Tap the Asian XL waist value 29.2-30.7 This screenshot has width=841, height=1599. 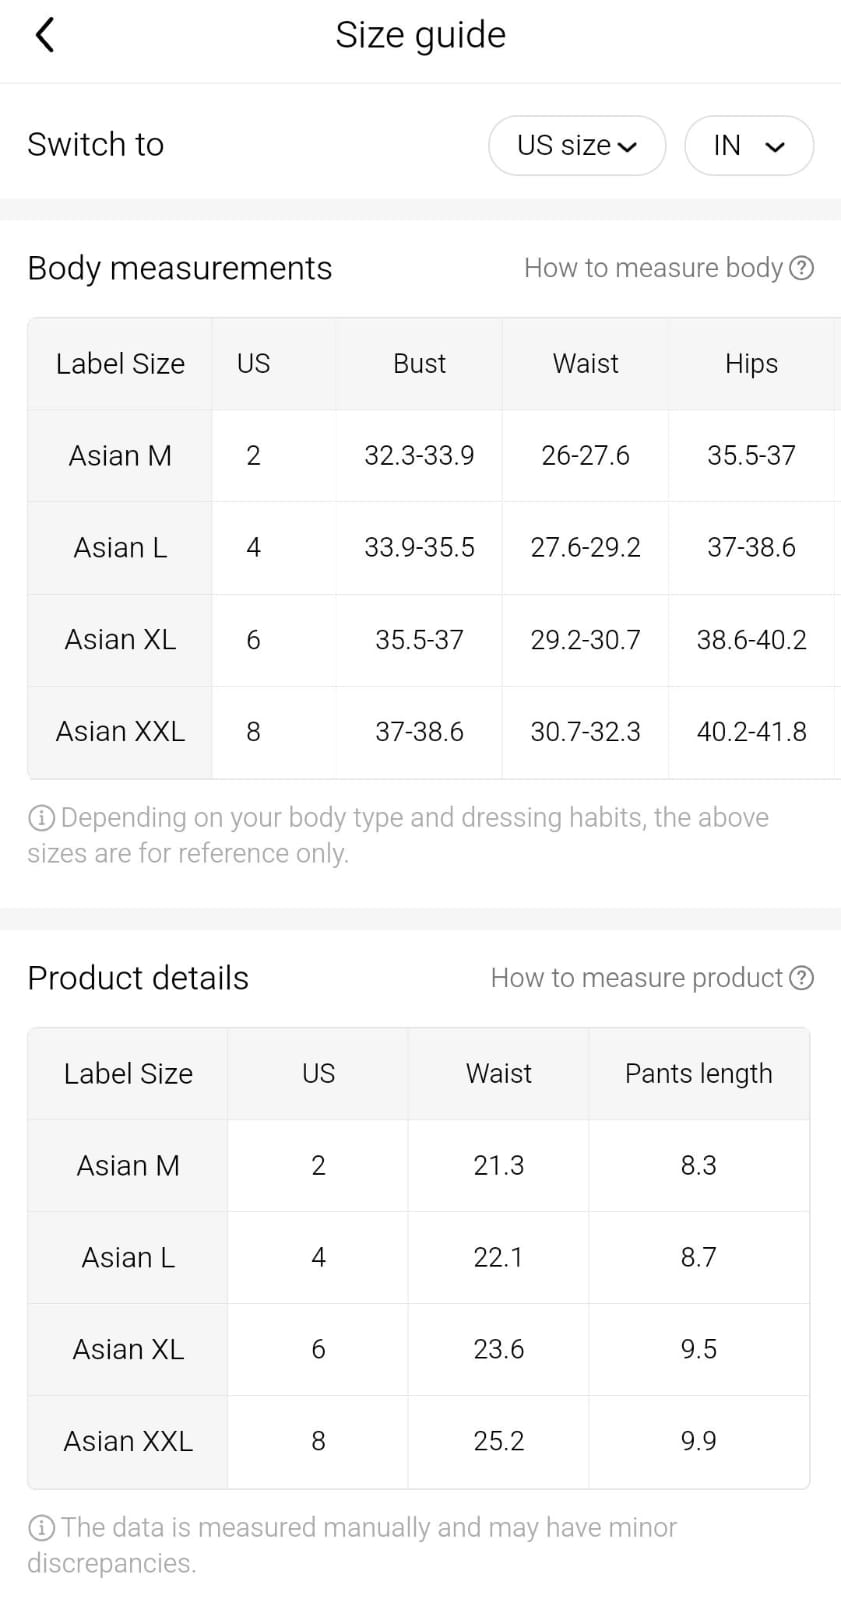(x=585, y=640)
